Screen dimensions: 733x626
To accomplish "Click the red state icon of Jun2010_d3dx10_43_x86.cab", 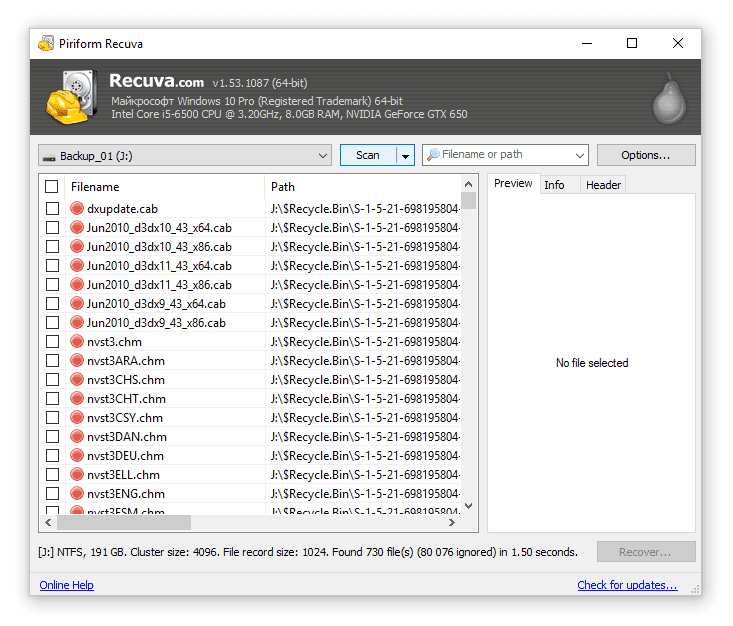I will 77,246.
